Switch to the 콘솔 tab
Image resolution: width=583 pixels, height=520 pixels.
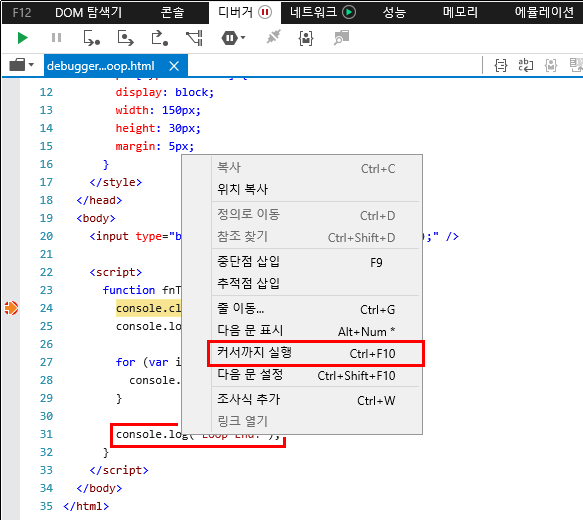pyautogui.click(x=172, y=13)
